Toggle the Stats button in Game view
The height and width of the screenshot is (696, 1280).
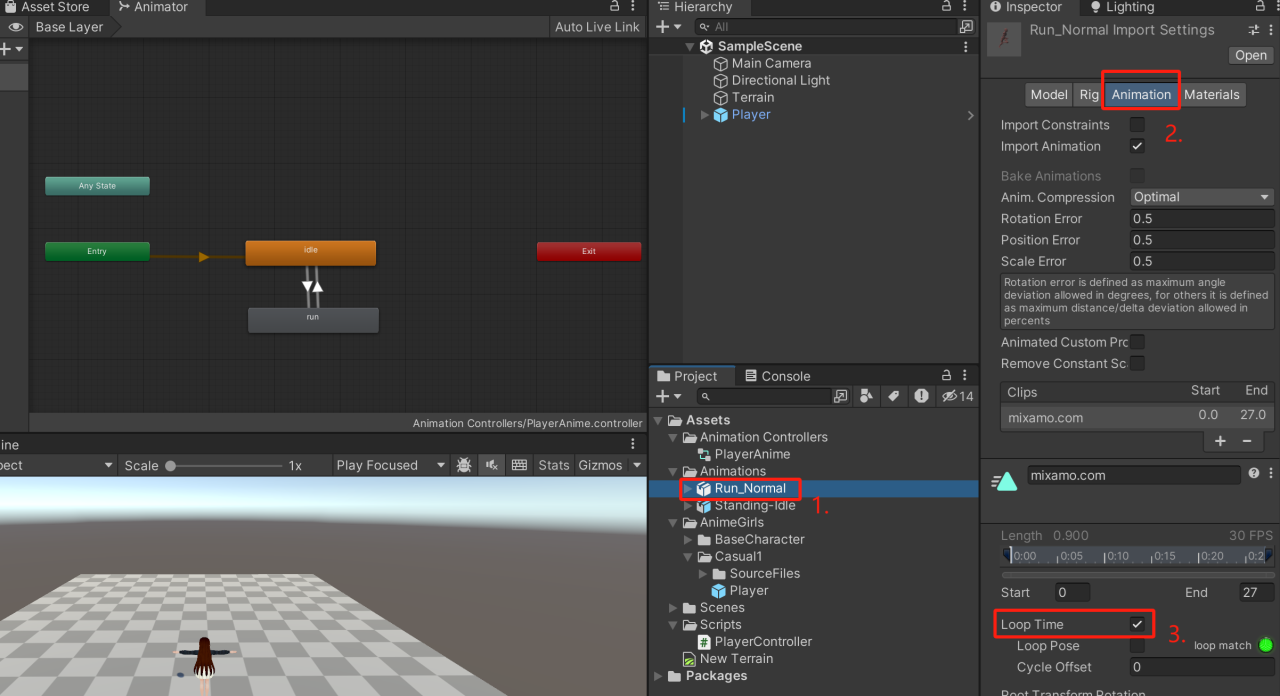[554, 465]
